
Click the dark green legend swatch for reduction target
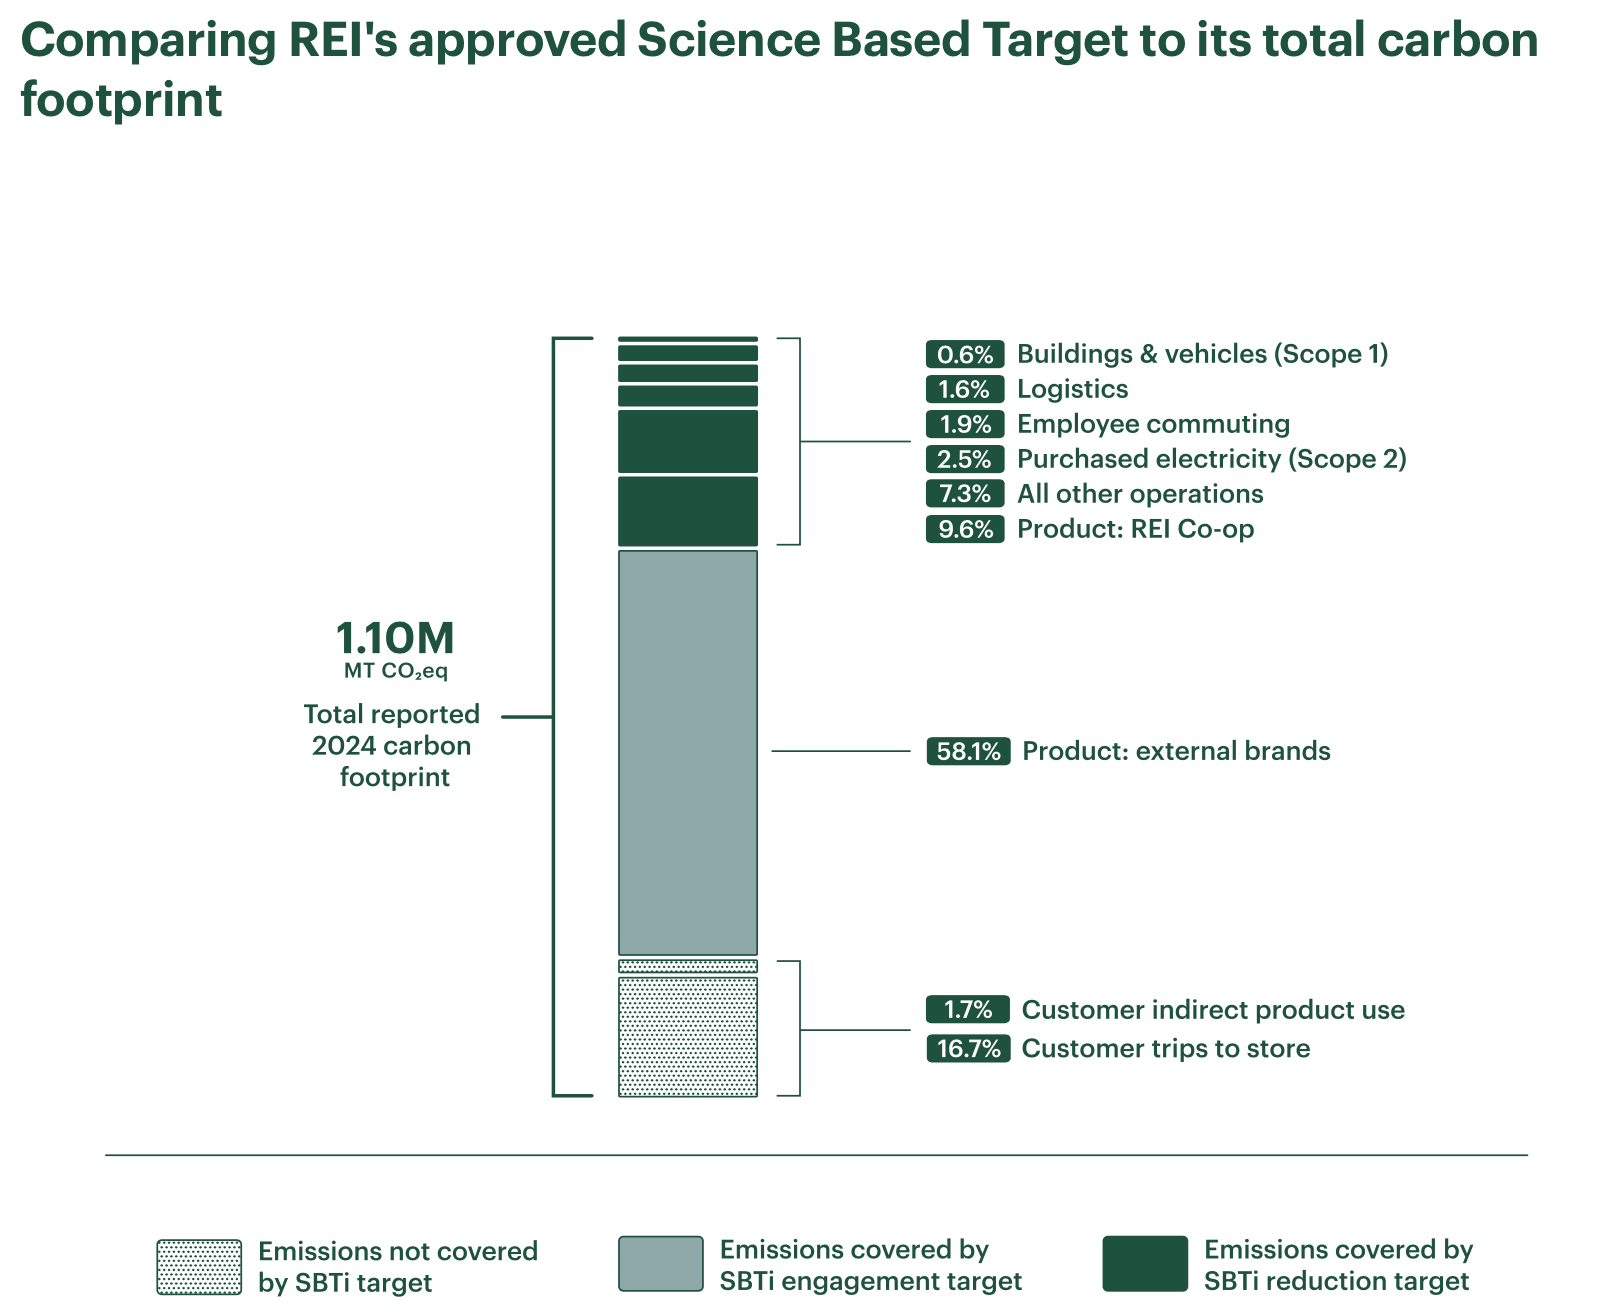click(x=1145, y=1264)
